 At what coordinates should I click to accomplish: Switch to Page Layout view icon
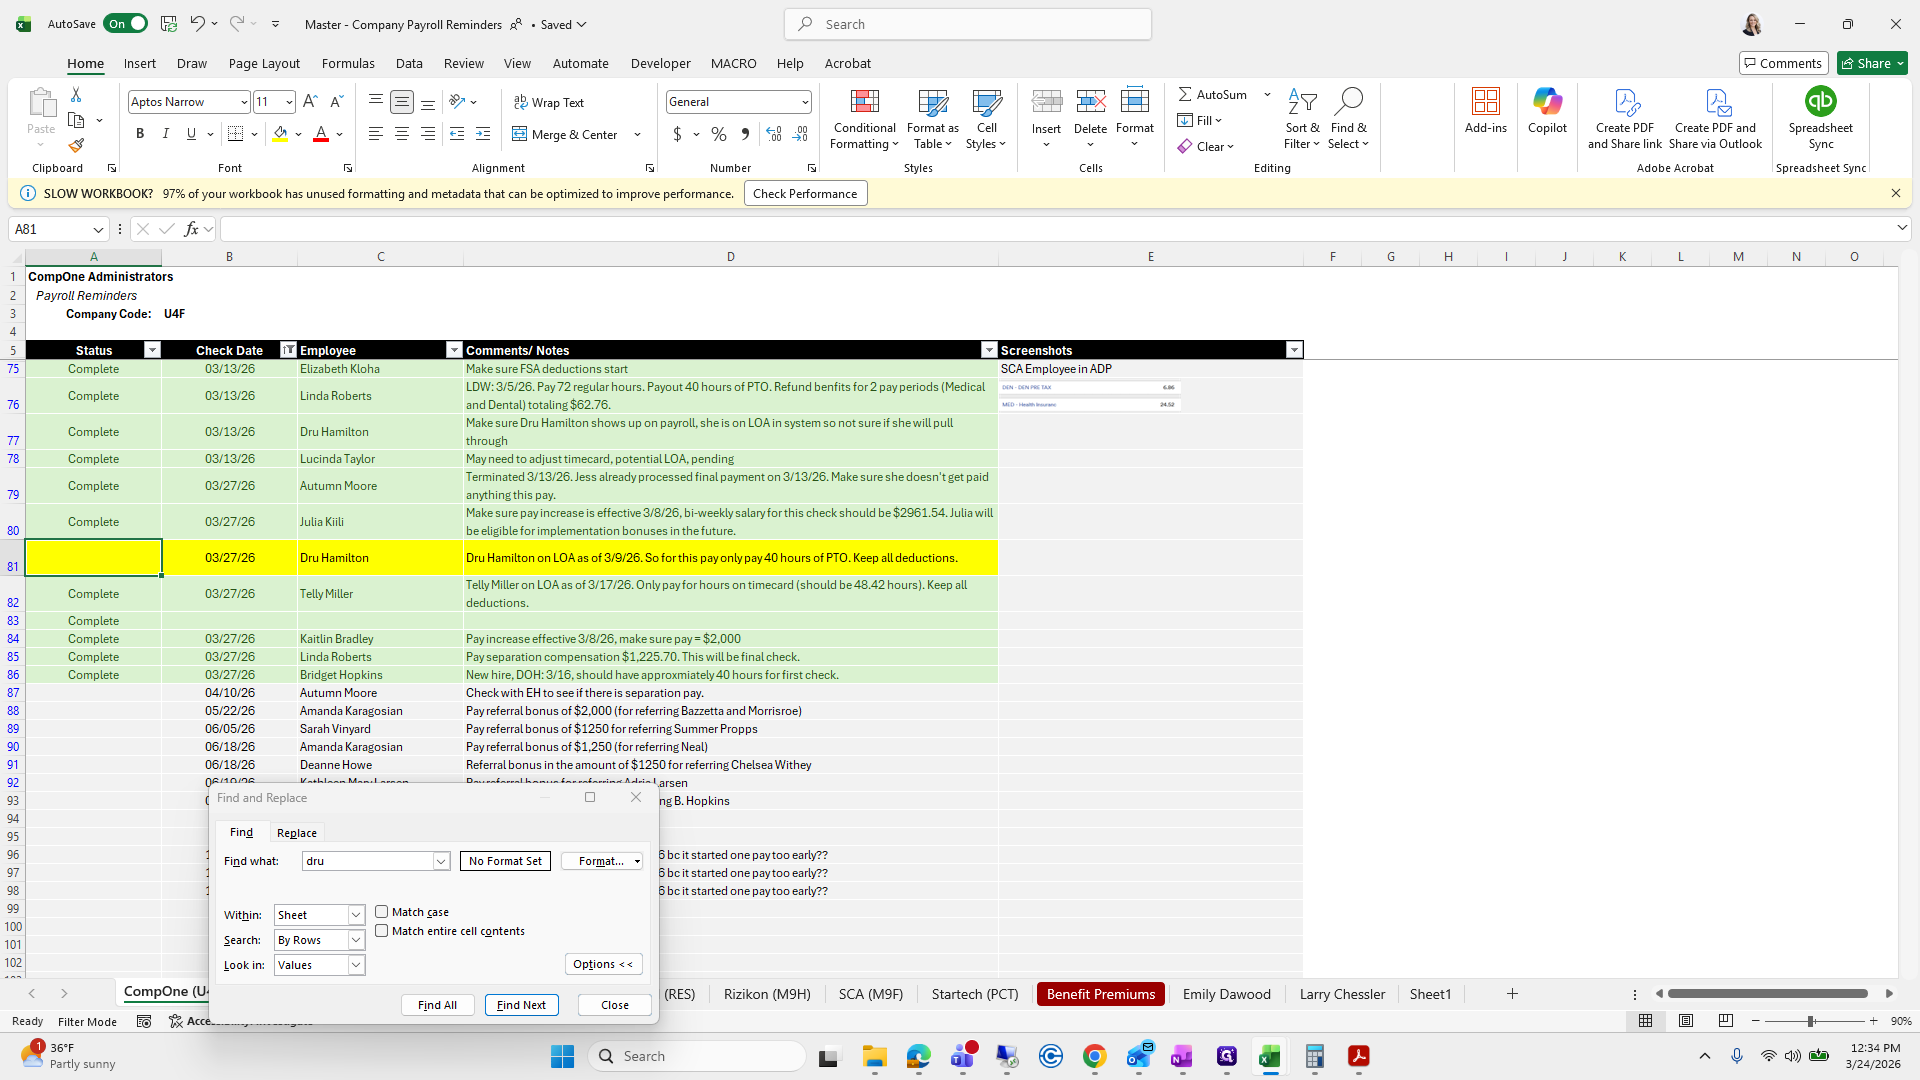coord(1686,1021)
